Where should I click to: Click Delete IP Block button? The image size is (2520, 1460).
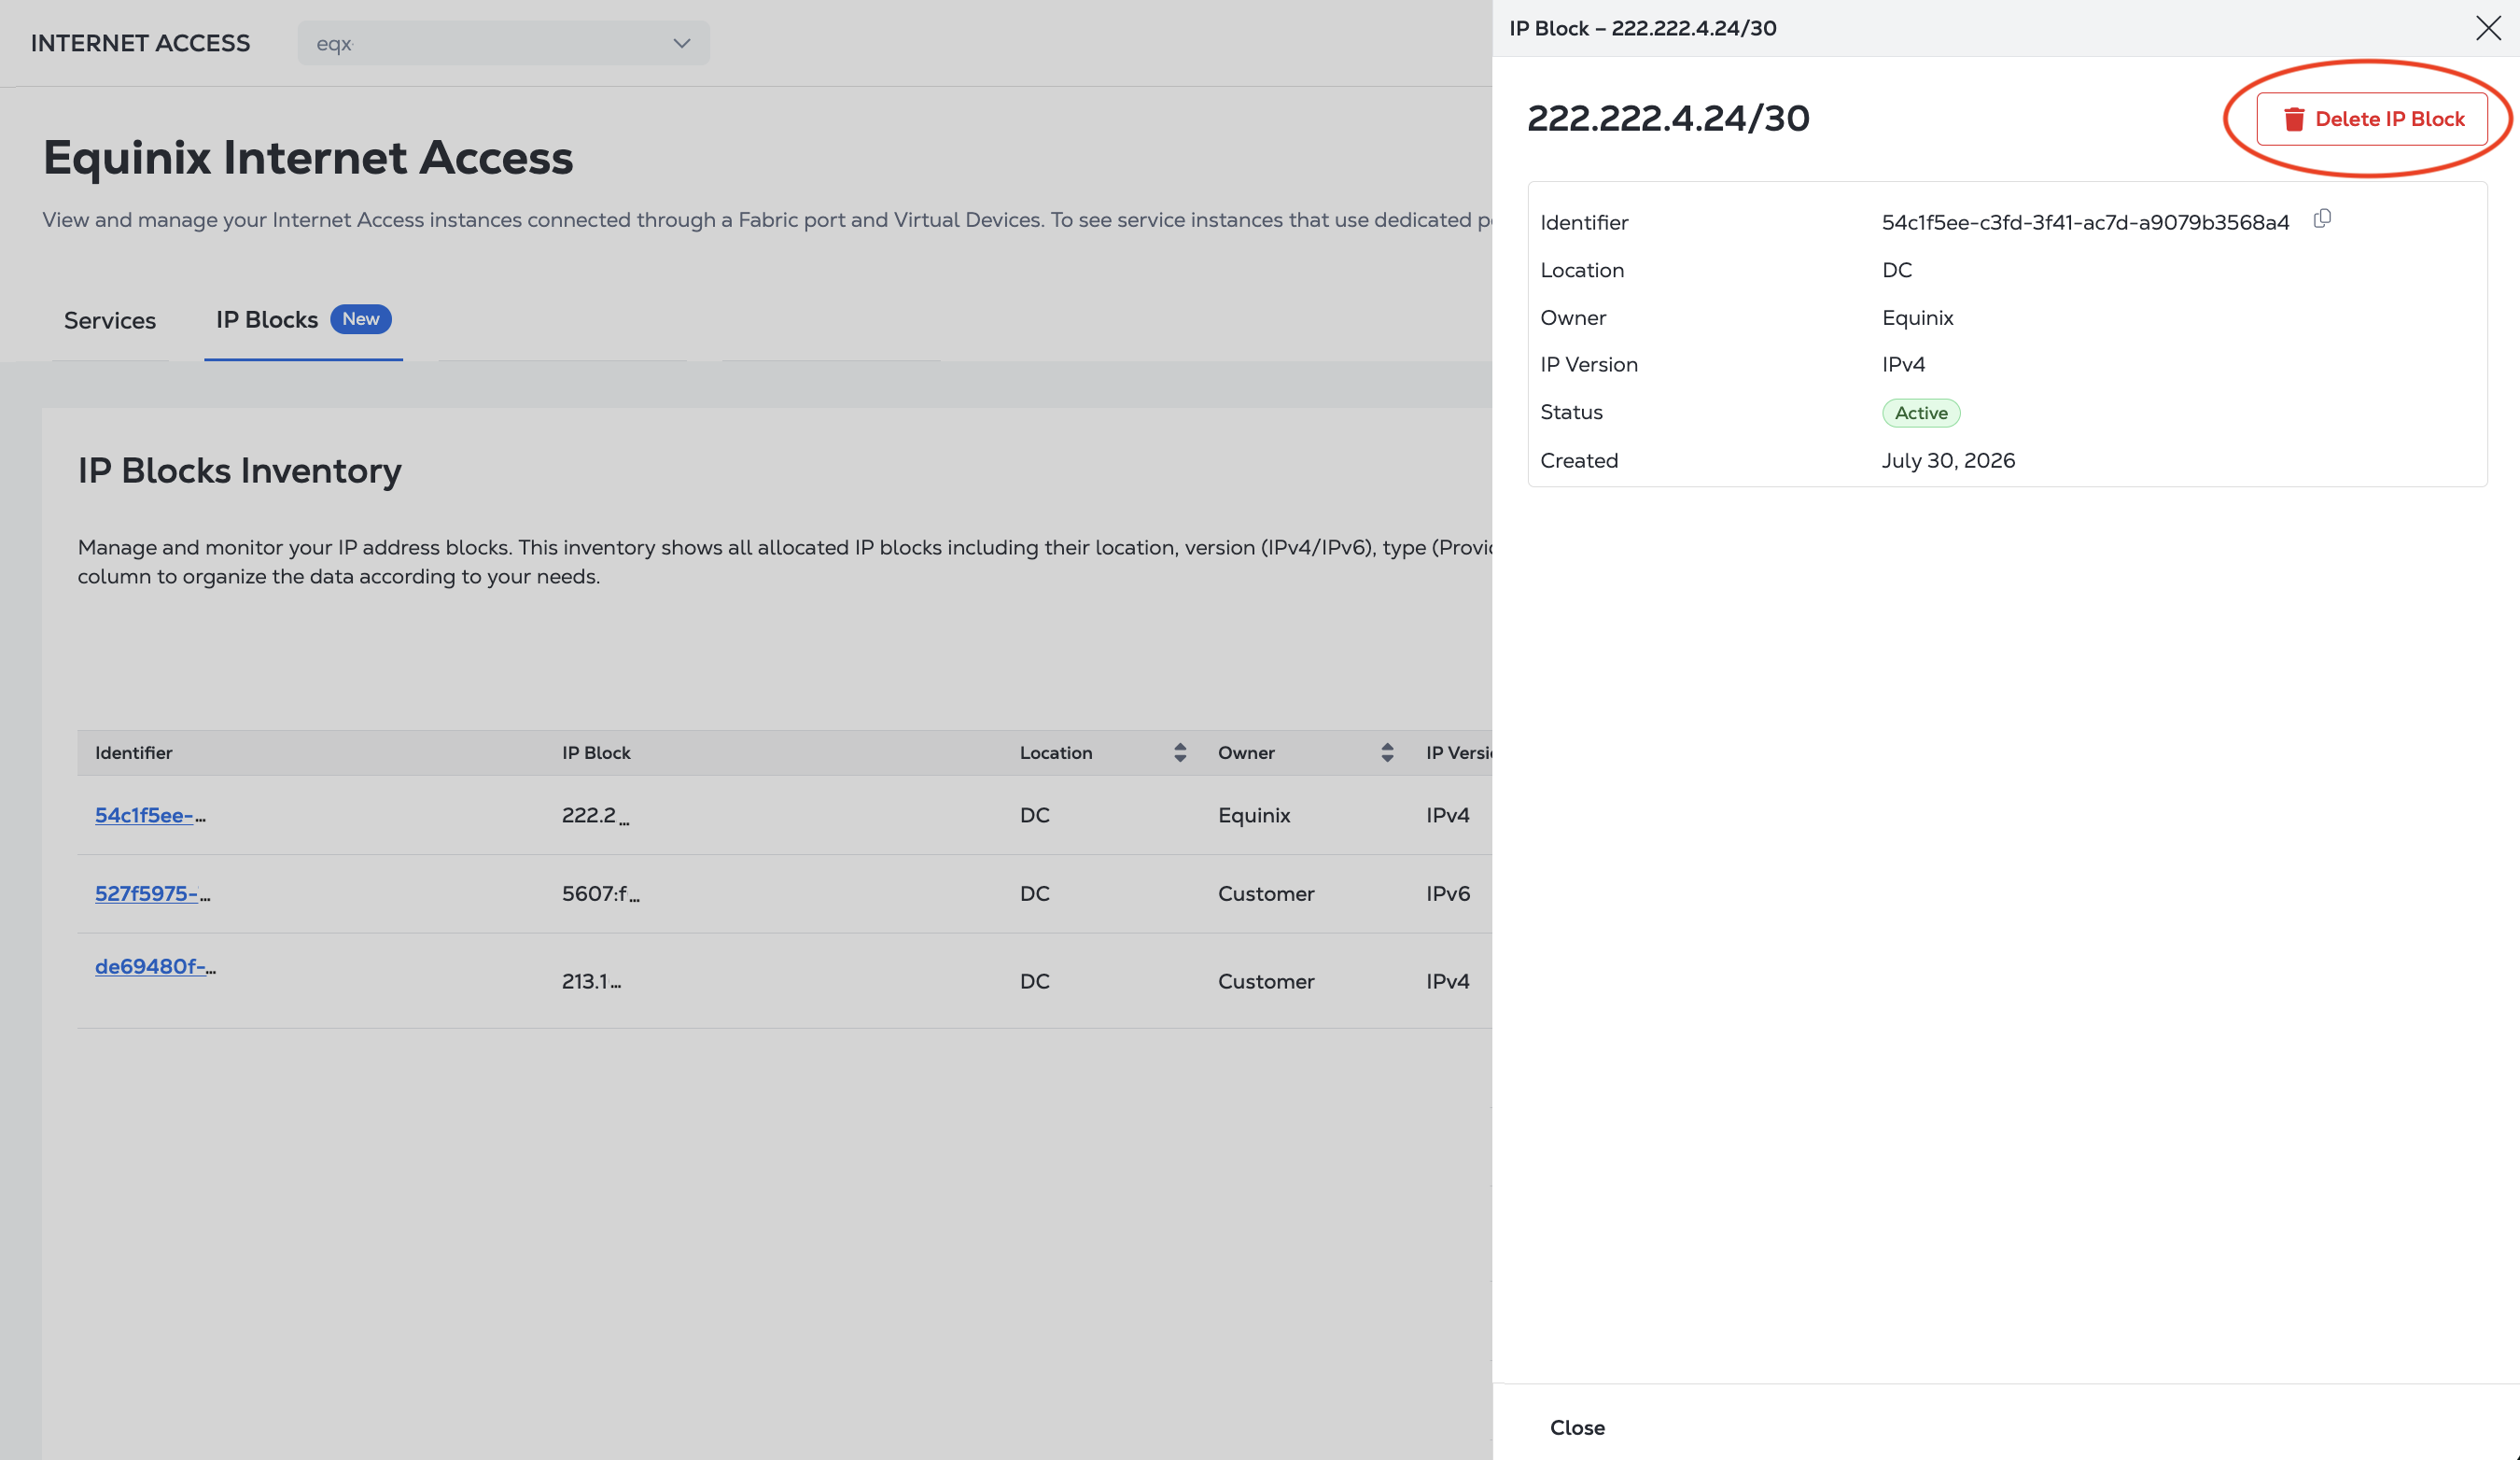pyautogui.click(x=2372, y=119)
